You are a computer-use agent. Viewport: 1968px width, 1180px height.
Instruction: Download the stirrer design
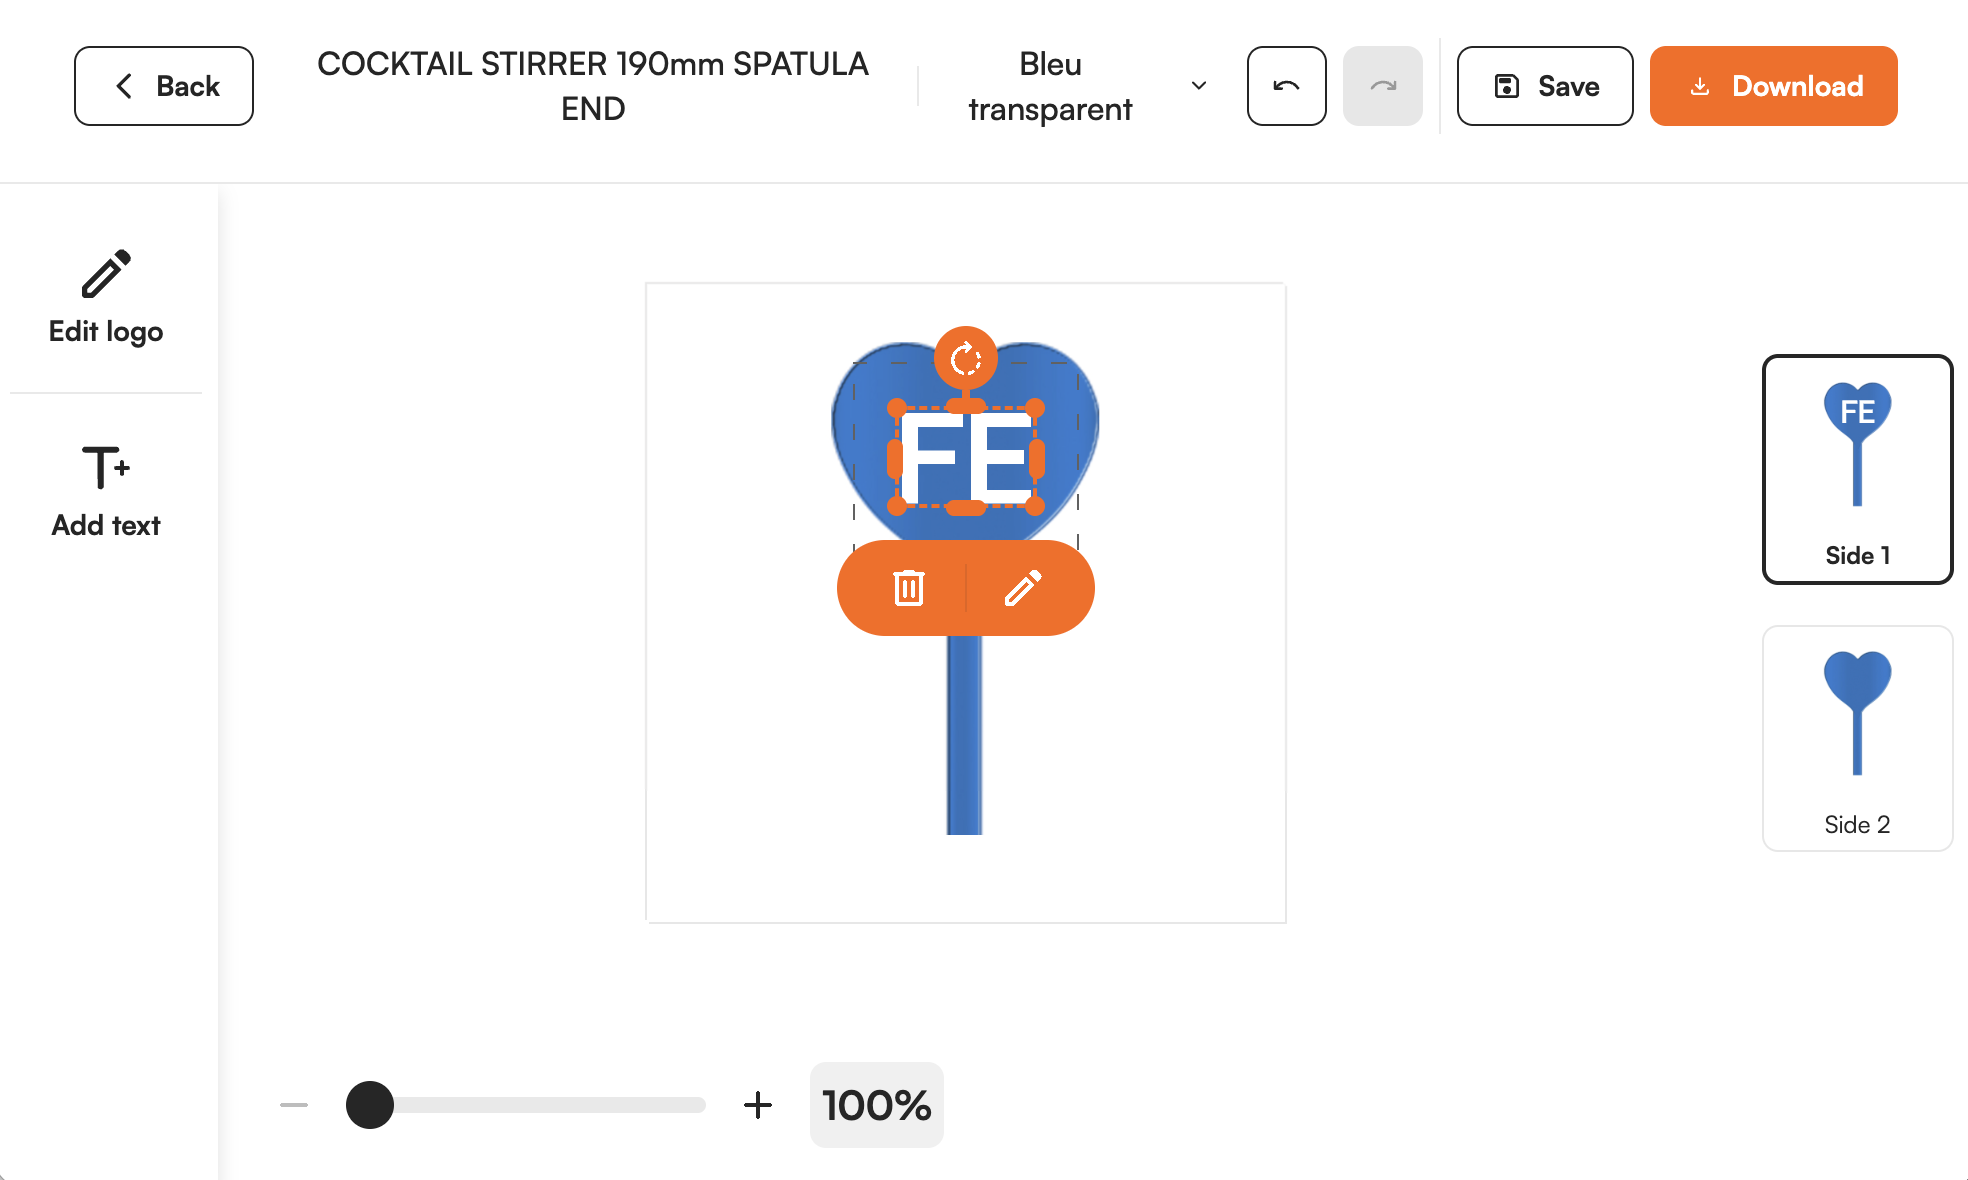[x=1773, y=86]
